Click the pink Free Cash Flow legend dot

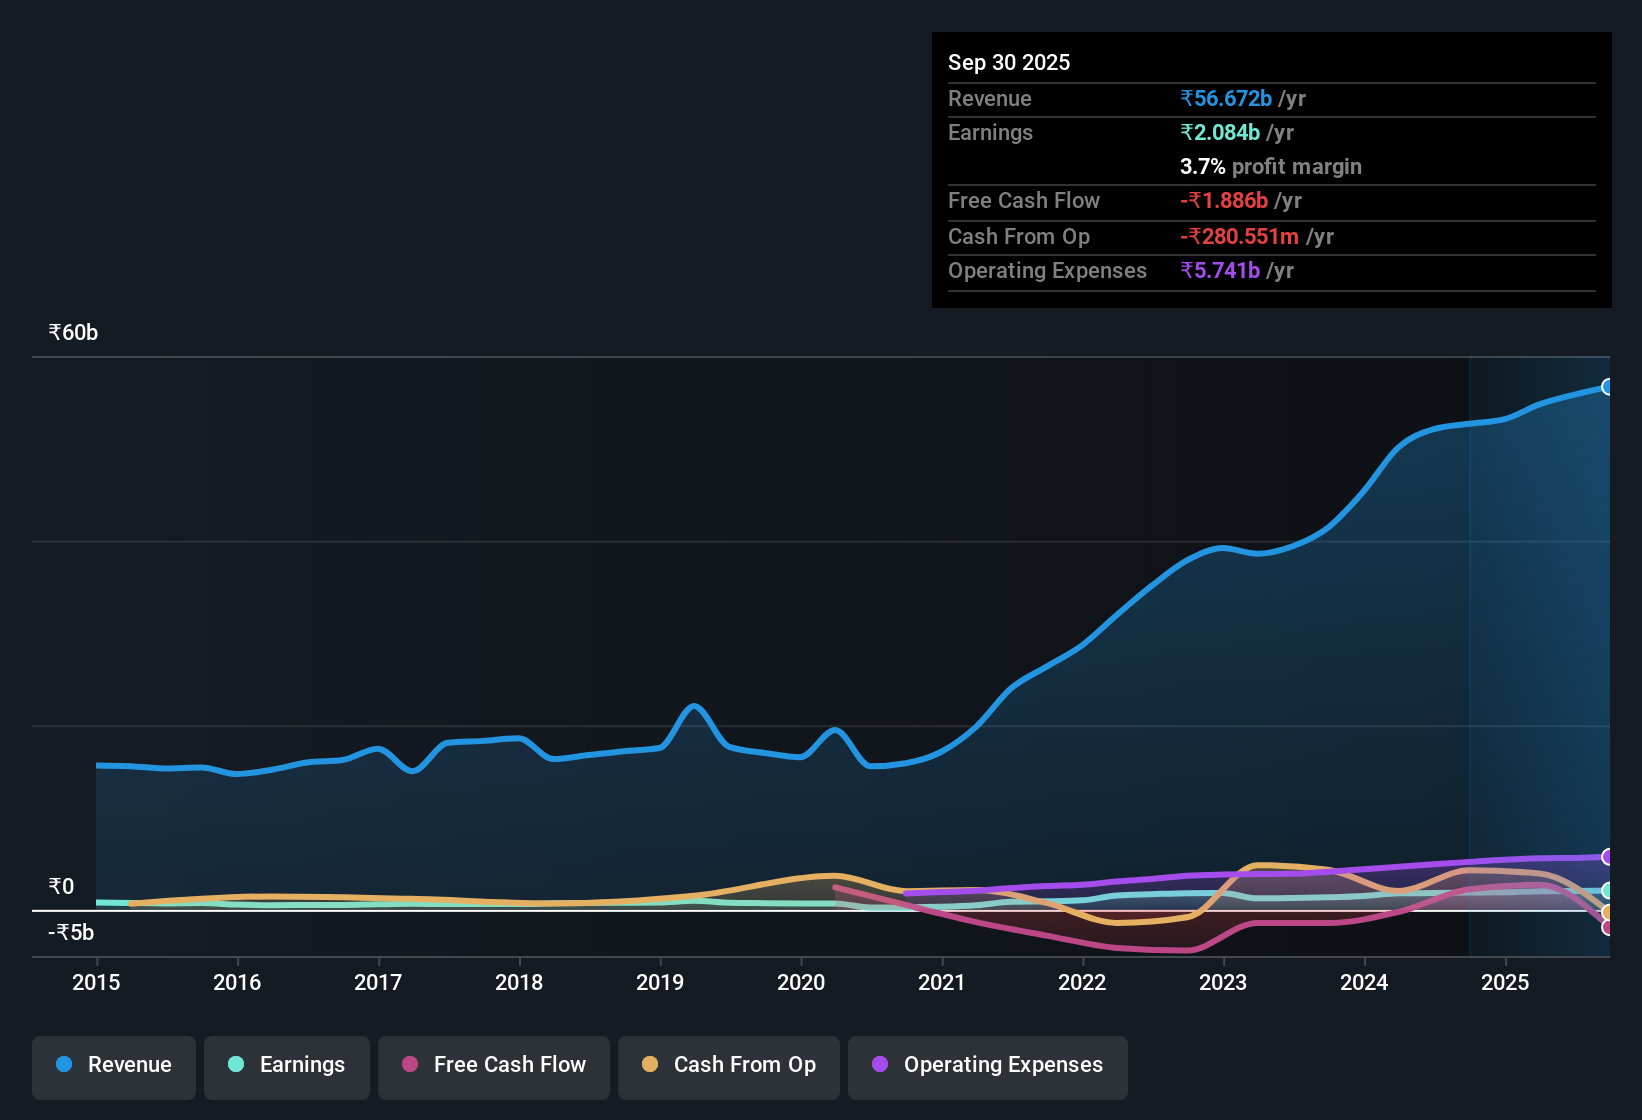click(409, 1065)
